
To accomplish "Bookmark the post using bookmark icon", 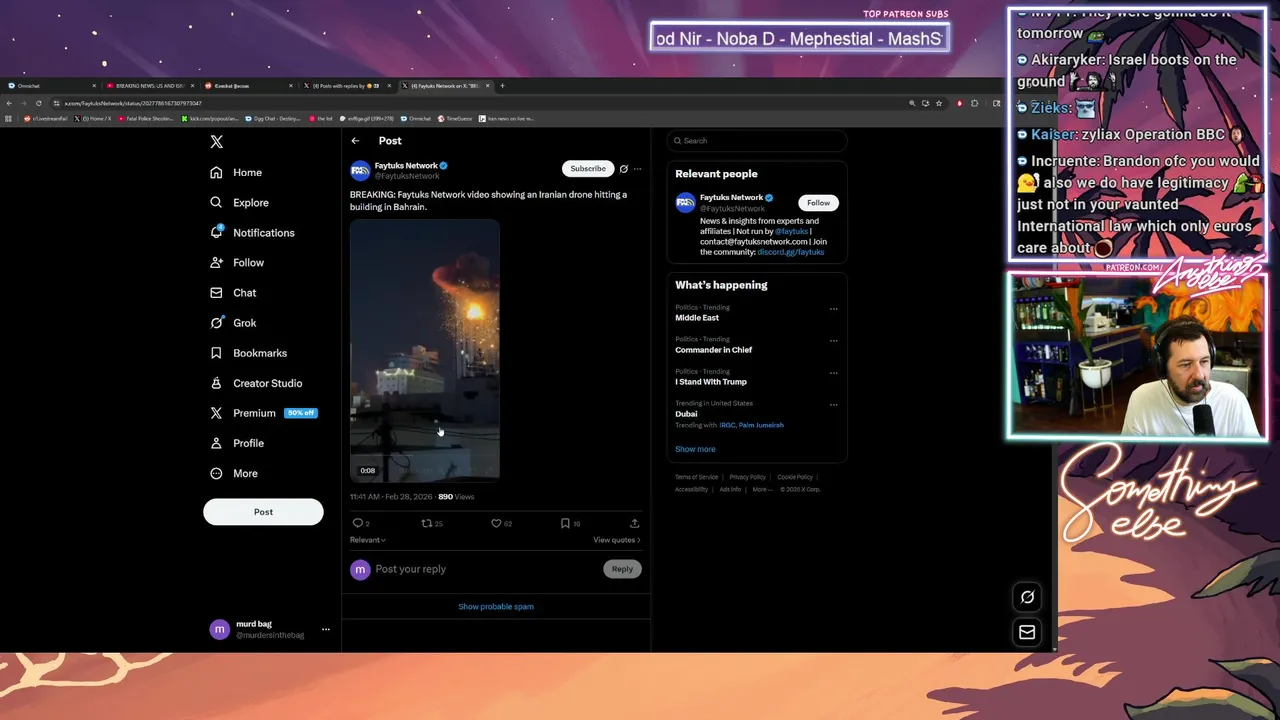I will click(x=565, y=523).
